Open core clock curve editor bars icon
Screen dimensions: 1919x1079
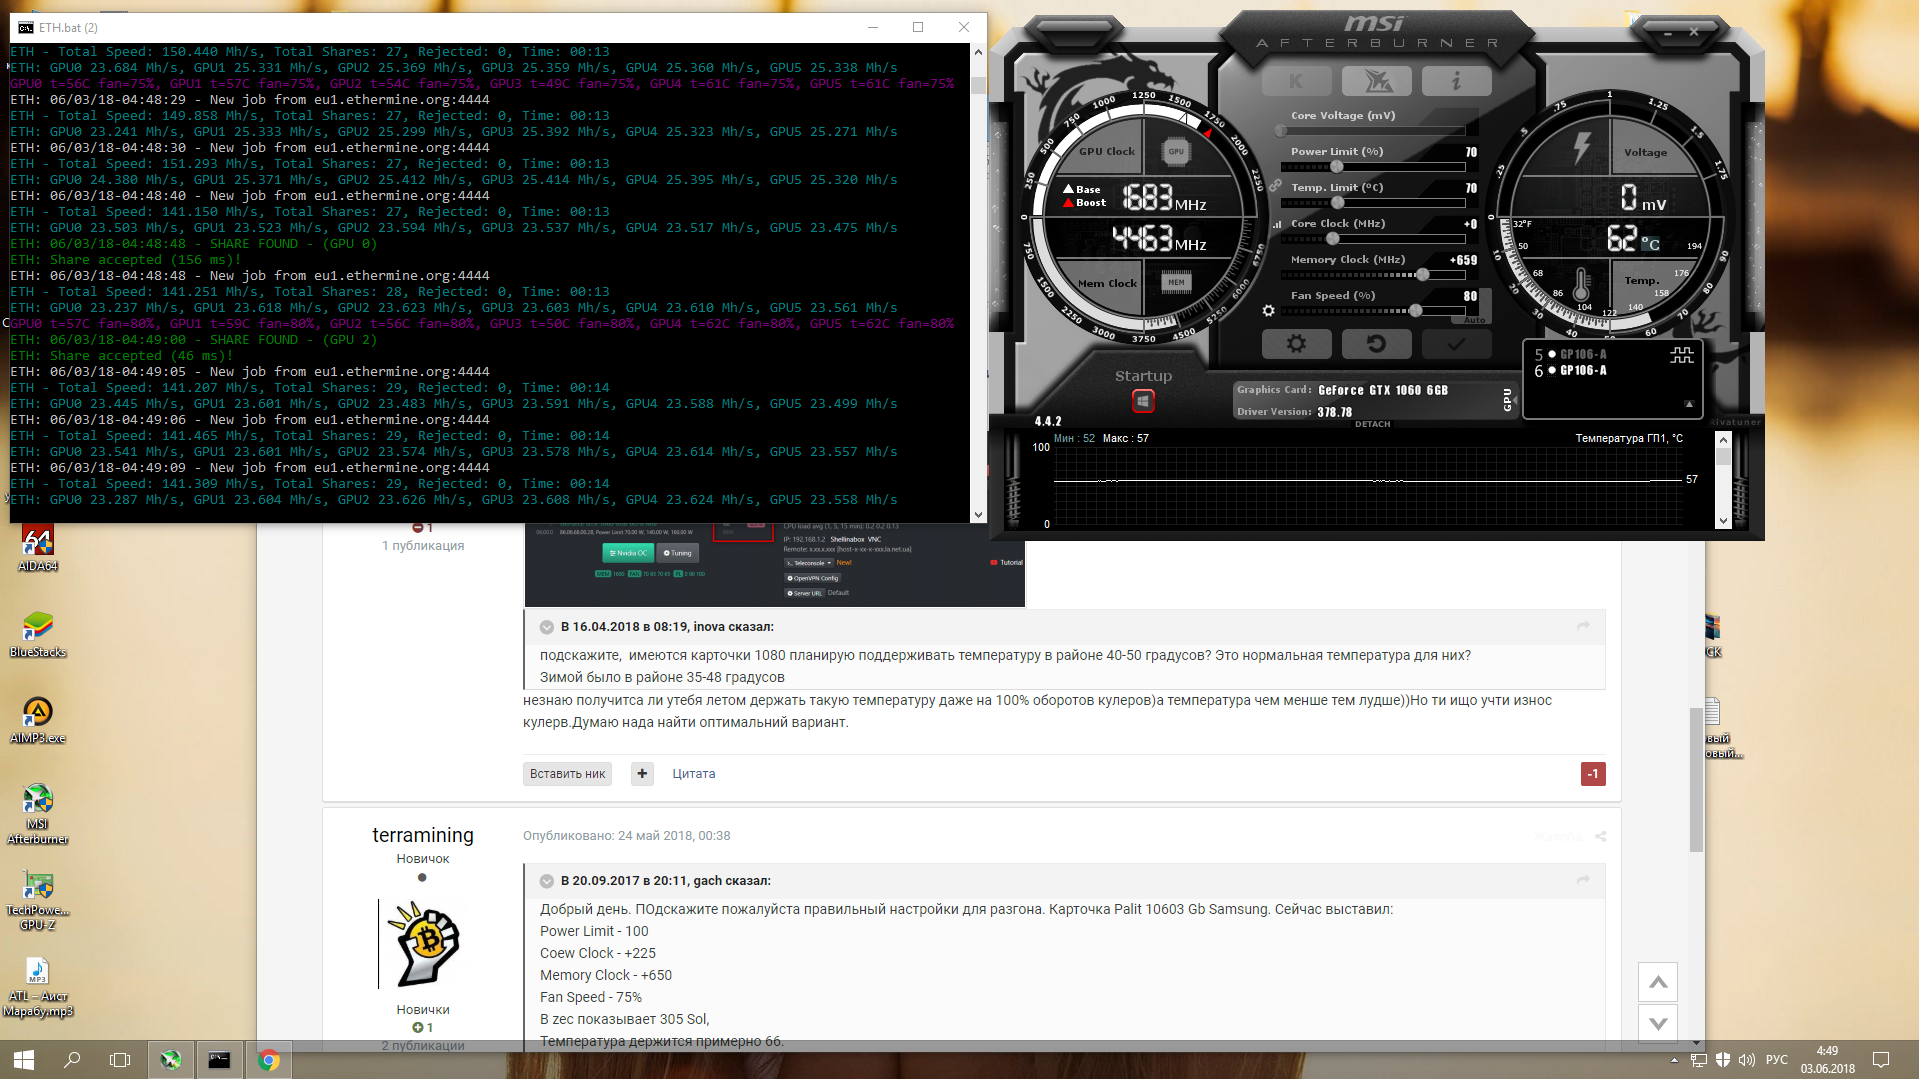[1277, 225]
